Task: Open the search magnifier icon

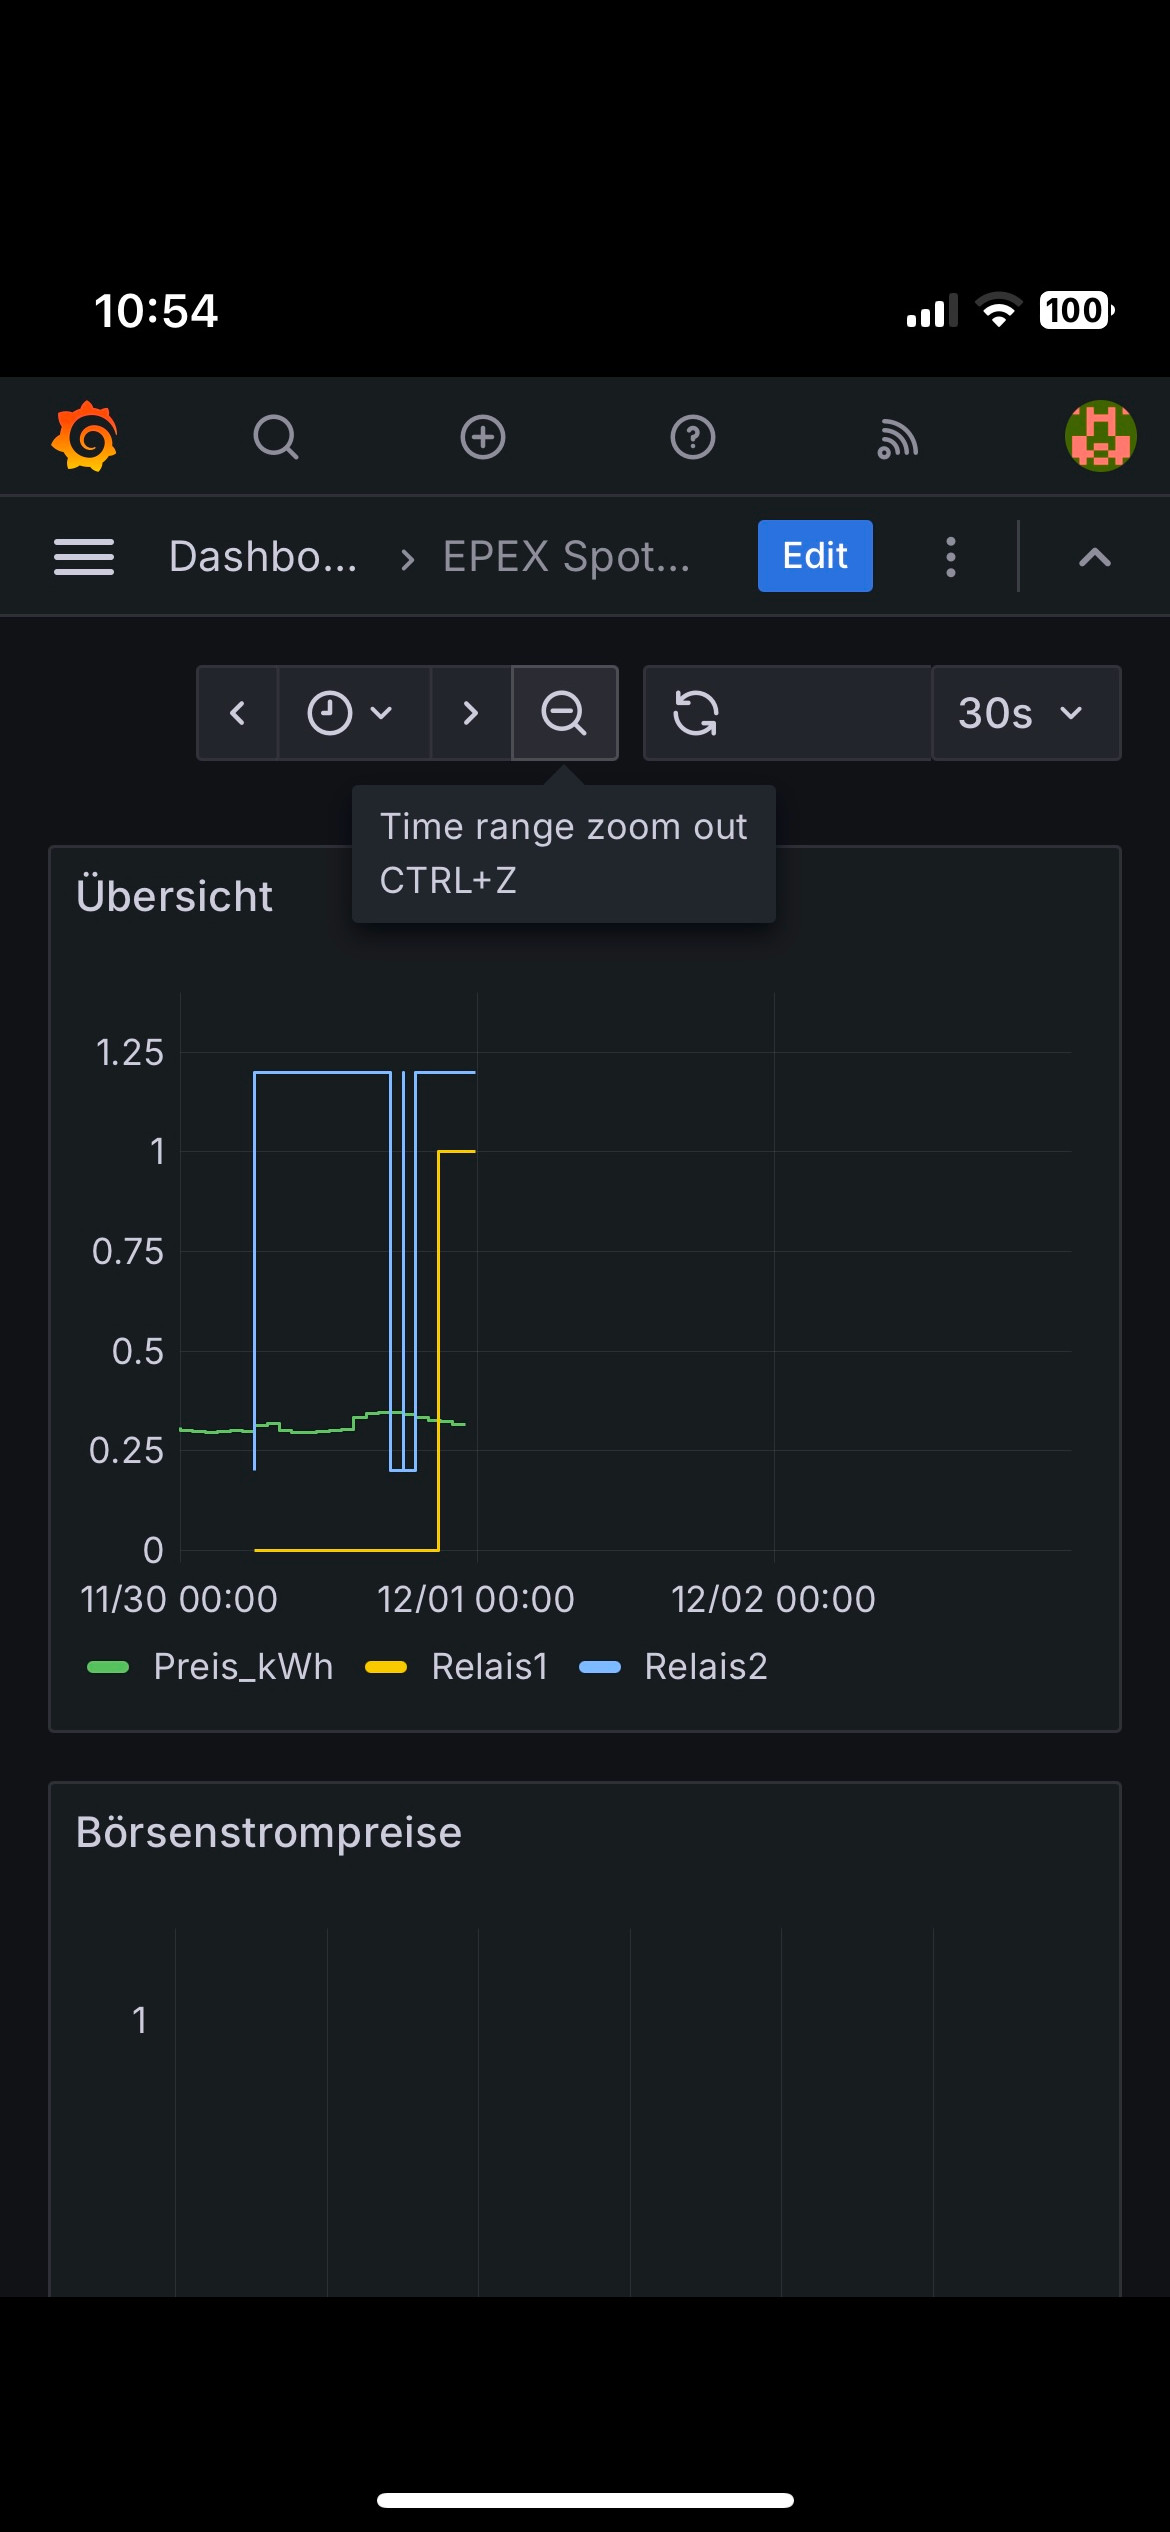Action: [x=276, y=437]
